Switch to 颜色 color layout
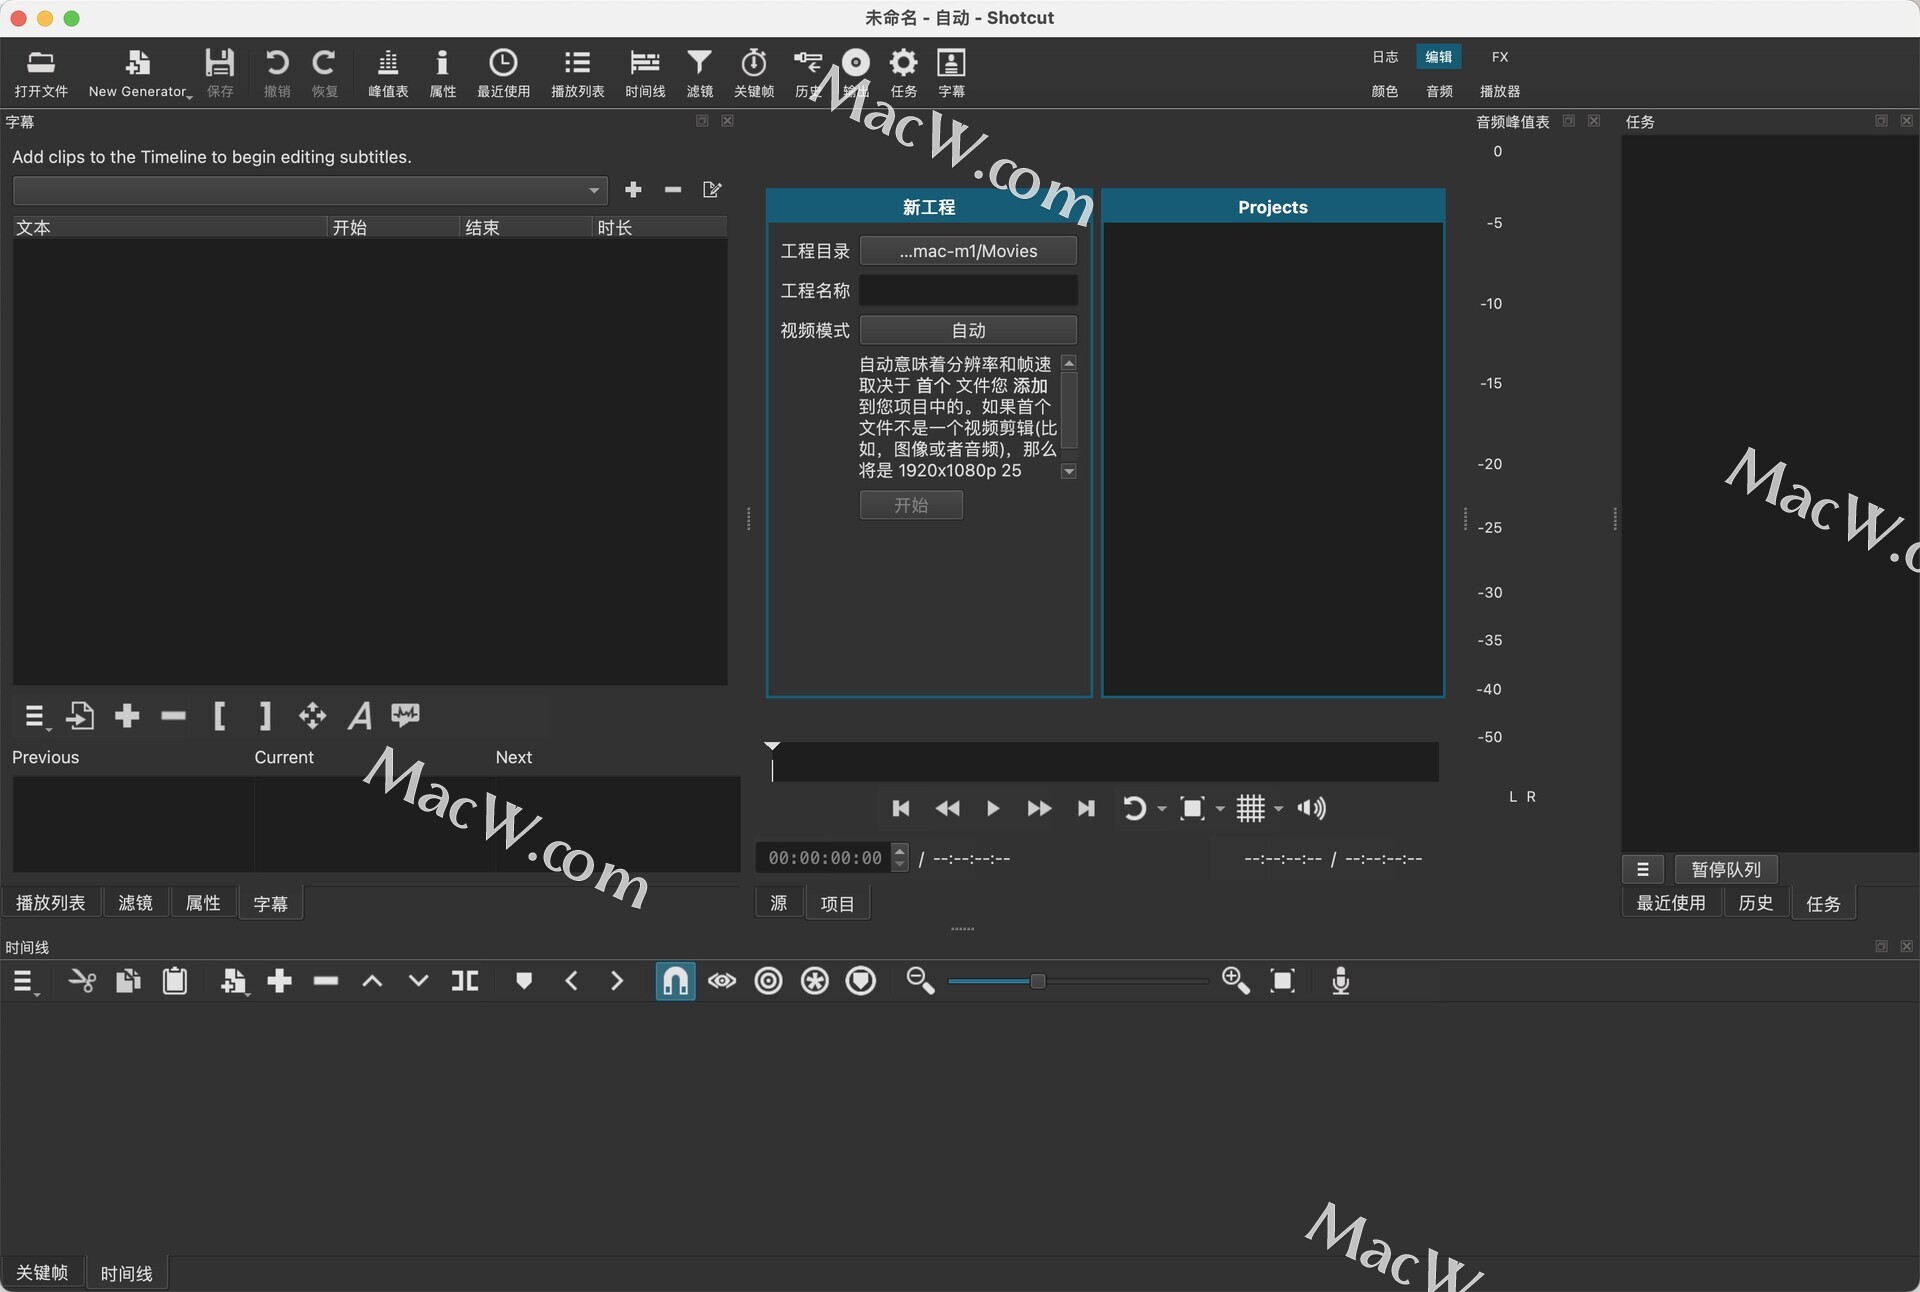The width and height of the screenshot is (1920, 1292). pyautogui.click(x=1385, y=91)
